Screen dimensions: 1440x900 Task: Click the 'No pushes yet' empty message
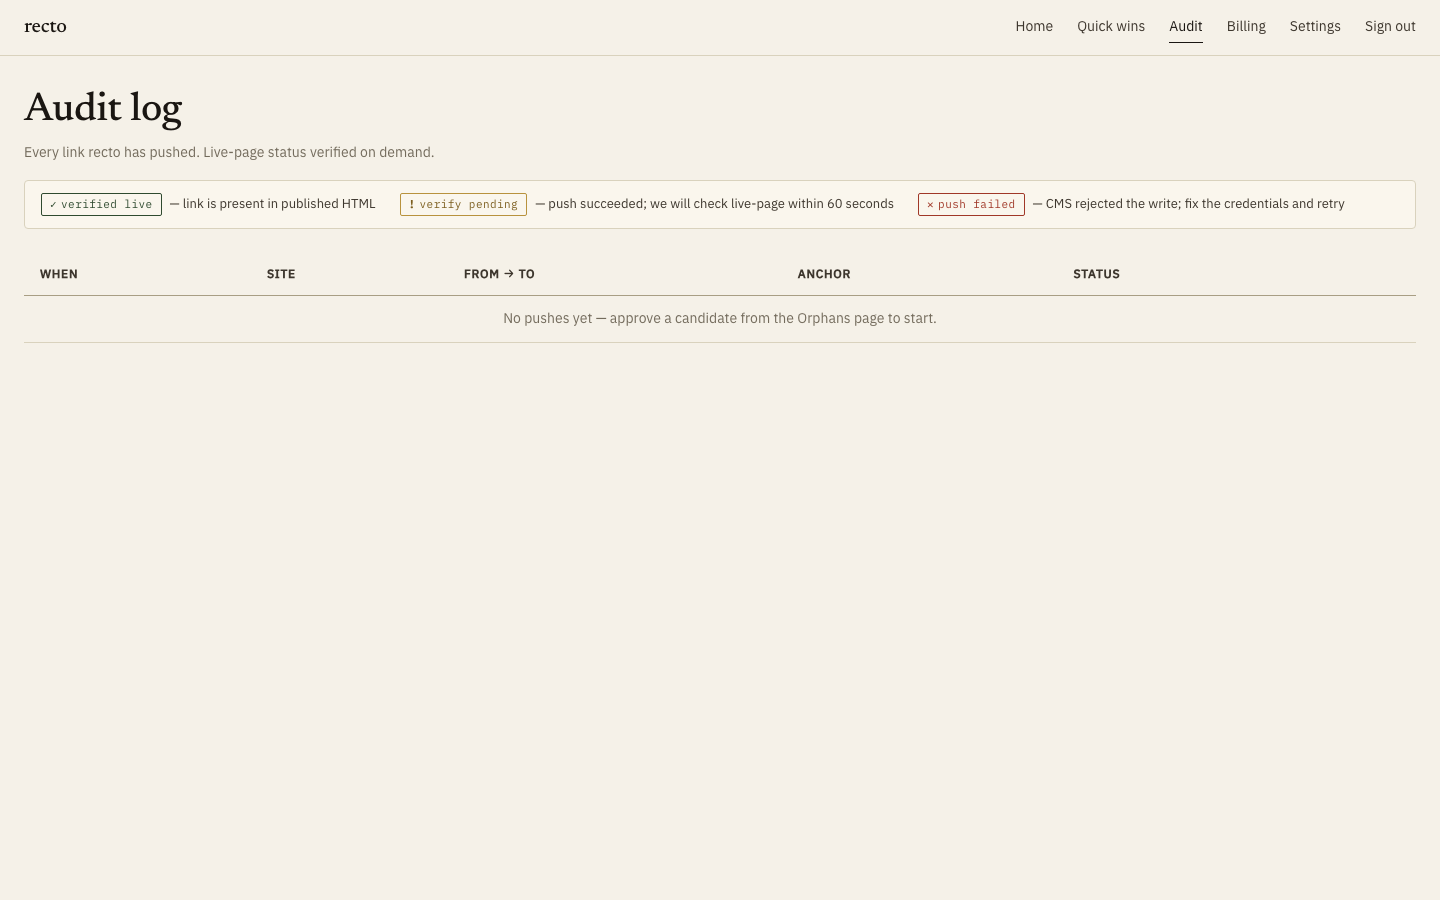[x=720, y=318]
